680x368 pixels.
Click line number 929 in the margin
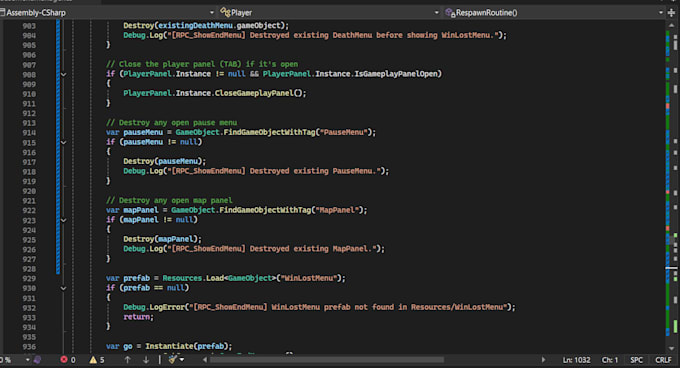pos(29,279)
